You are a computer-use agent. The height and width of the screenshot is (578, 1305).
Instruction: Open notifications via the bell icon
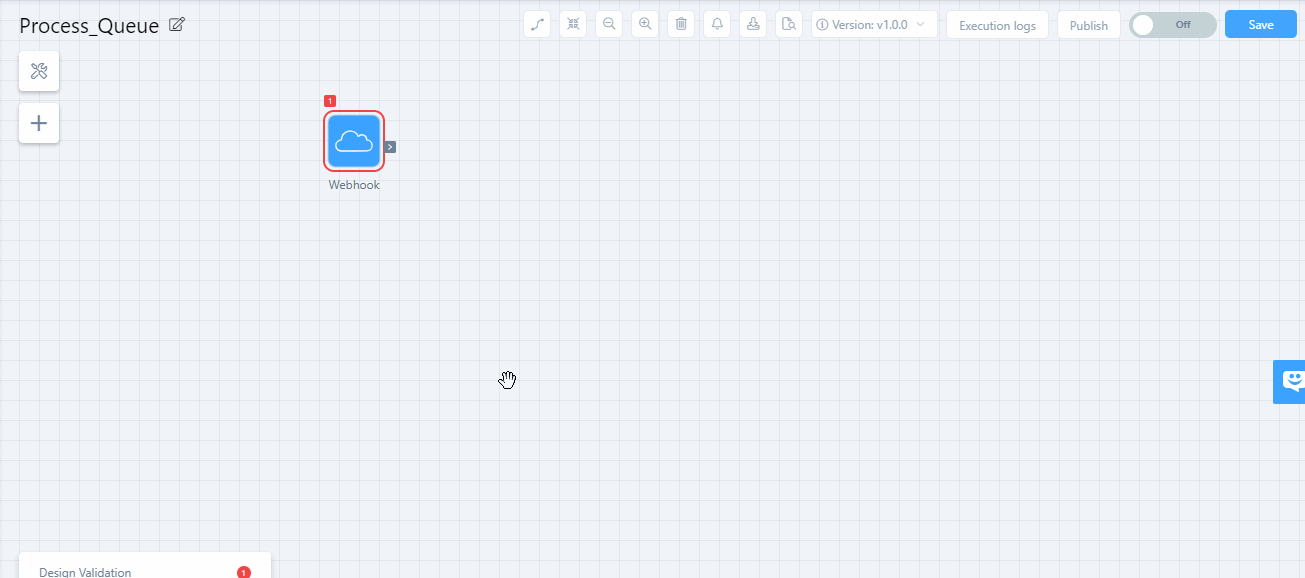pos(717,24)
